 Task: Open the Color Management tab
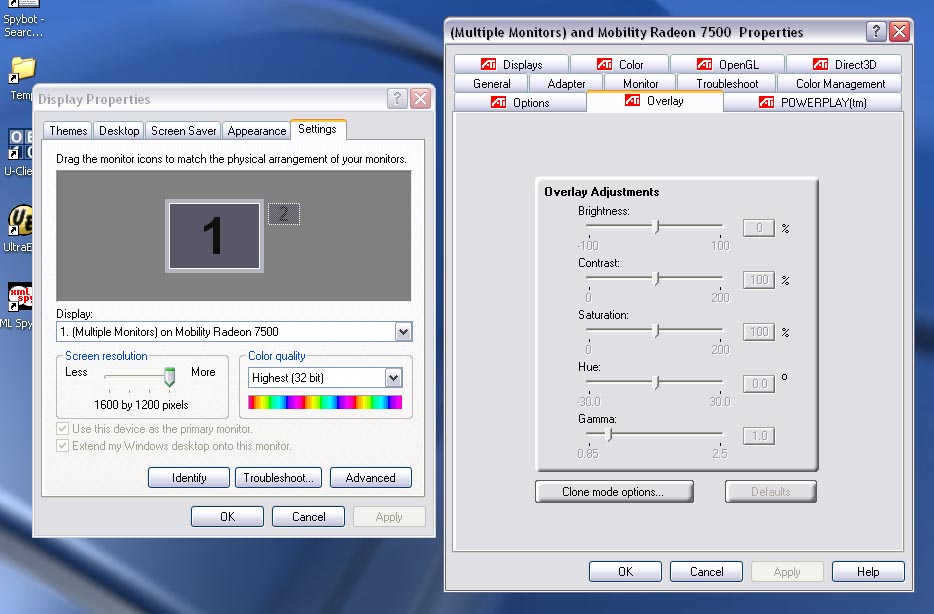(x=840, y=83)
